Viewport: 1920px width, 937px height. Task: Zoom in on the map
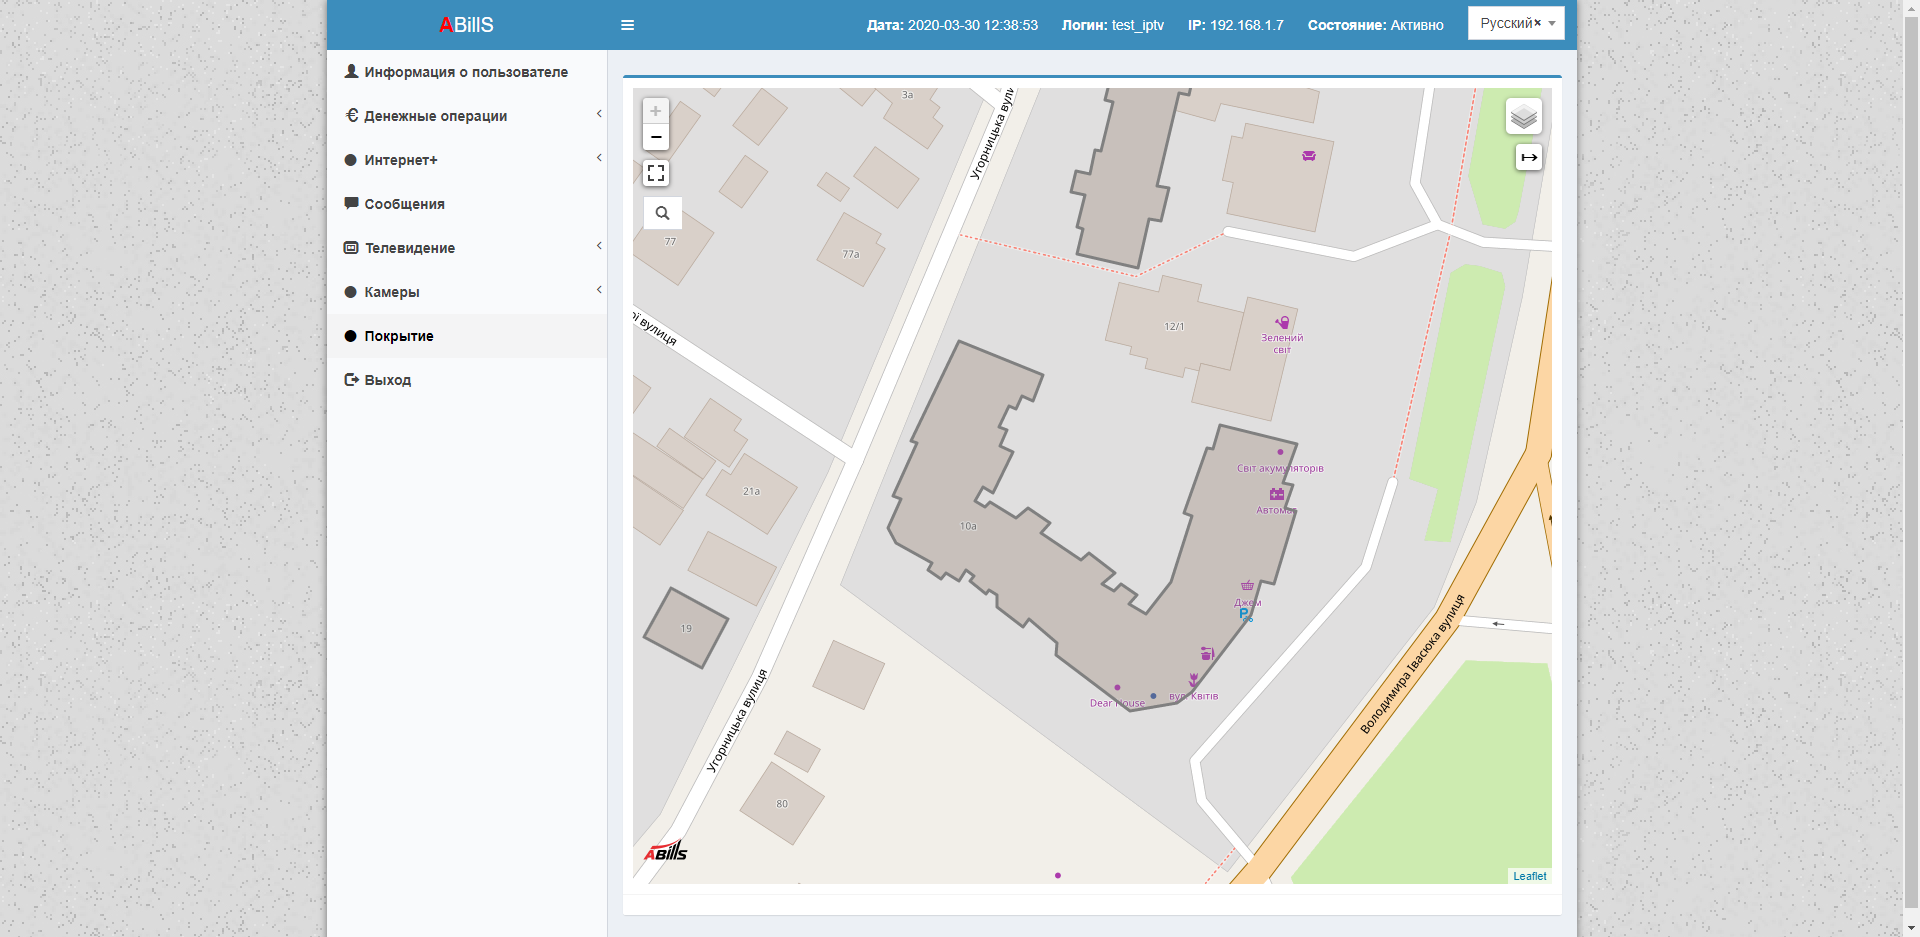[656, 111]
